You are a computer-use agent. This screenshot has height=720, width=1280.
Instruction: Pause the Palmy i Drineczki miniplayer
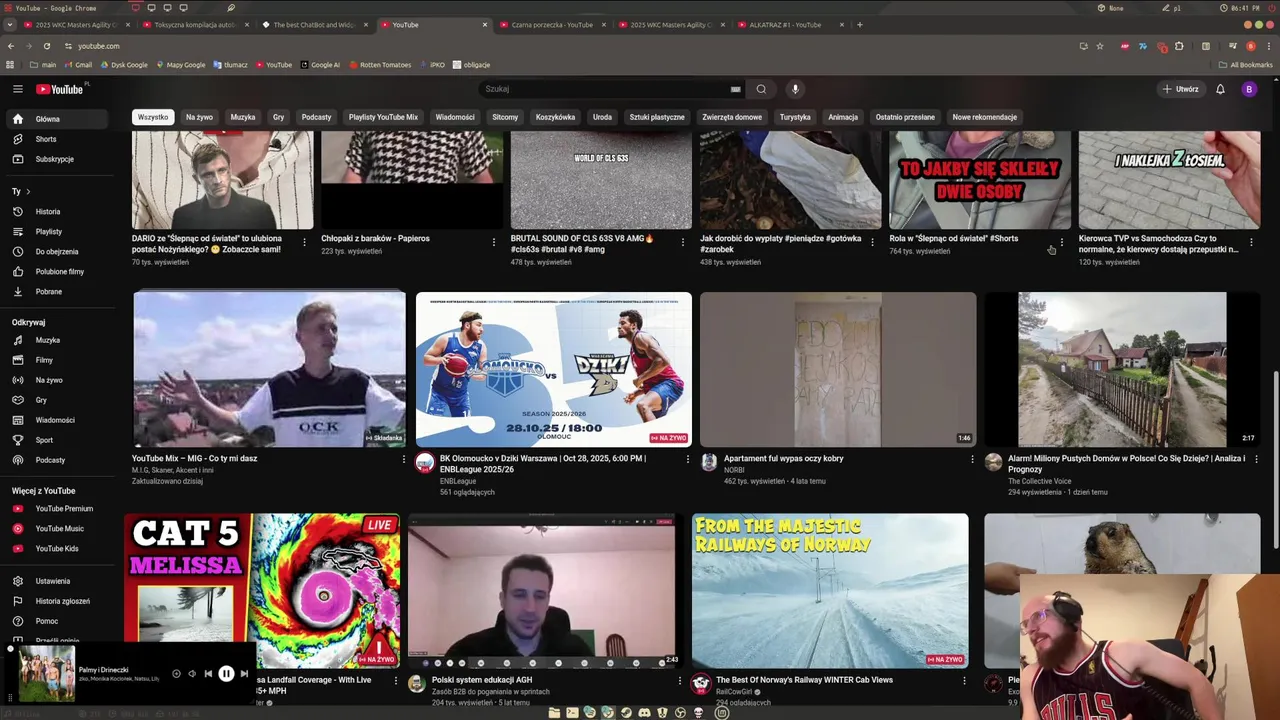click(226, 674)
